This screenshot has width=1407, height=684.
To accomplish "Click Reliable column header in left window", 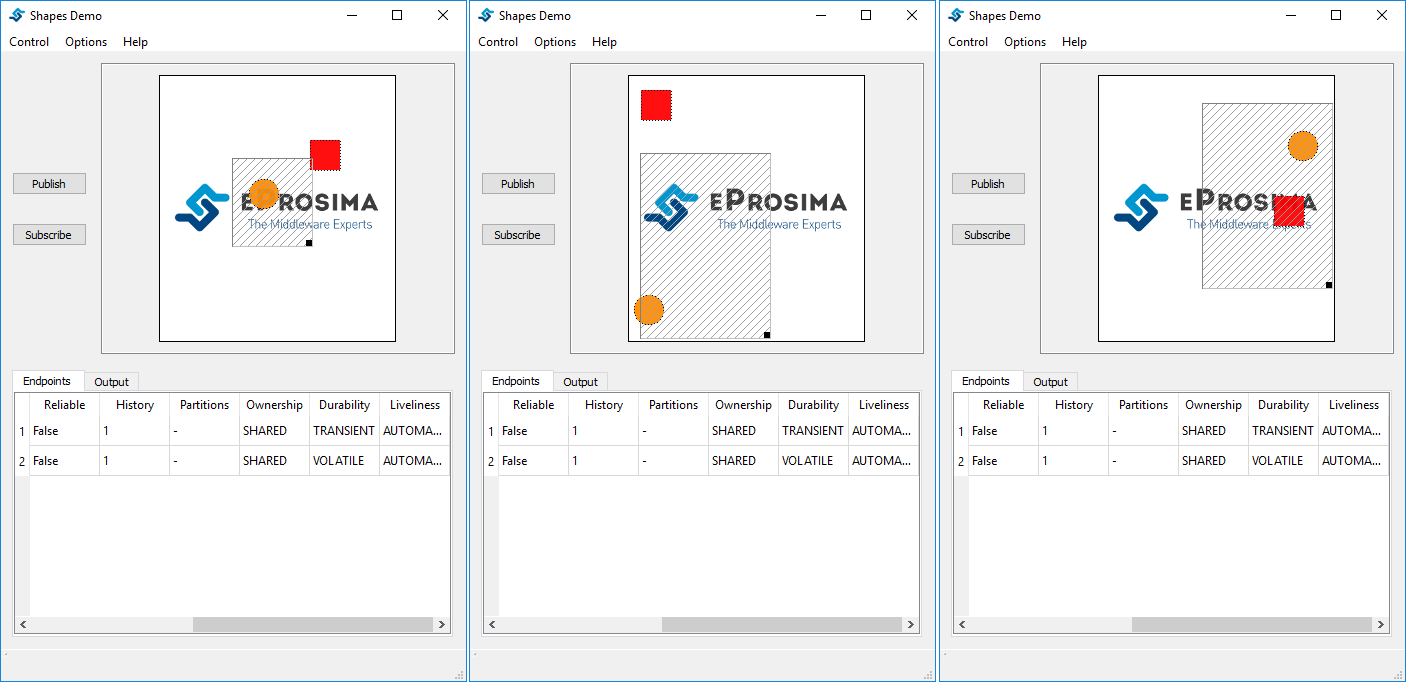I will click(65, 405).
